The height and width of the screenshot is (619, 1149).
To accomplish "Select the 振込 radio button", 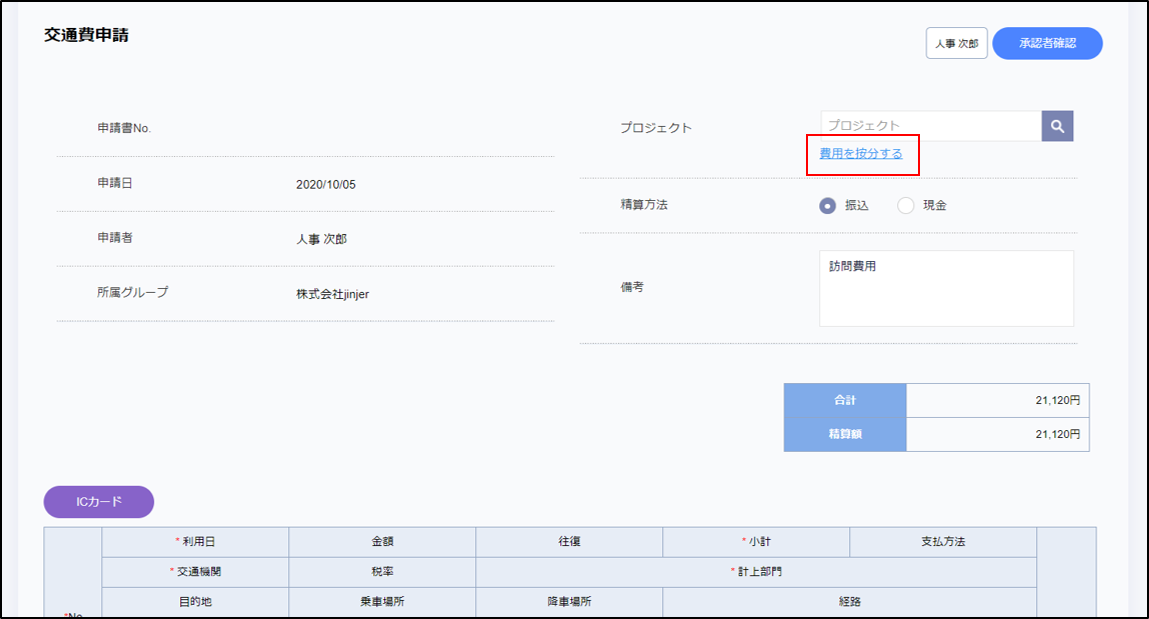I will click(x=827, y=206).
